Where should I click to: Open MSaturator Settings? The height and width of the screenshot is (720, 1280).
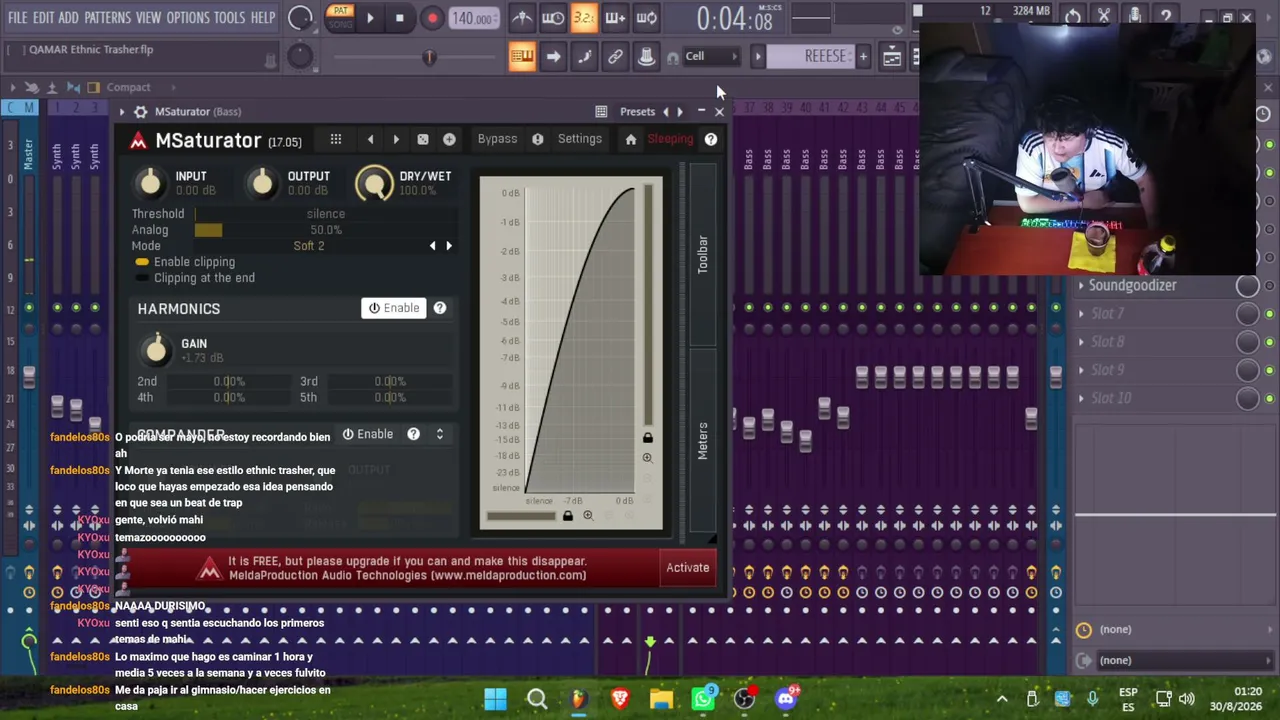580,139
